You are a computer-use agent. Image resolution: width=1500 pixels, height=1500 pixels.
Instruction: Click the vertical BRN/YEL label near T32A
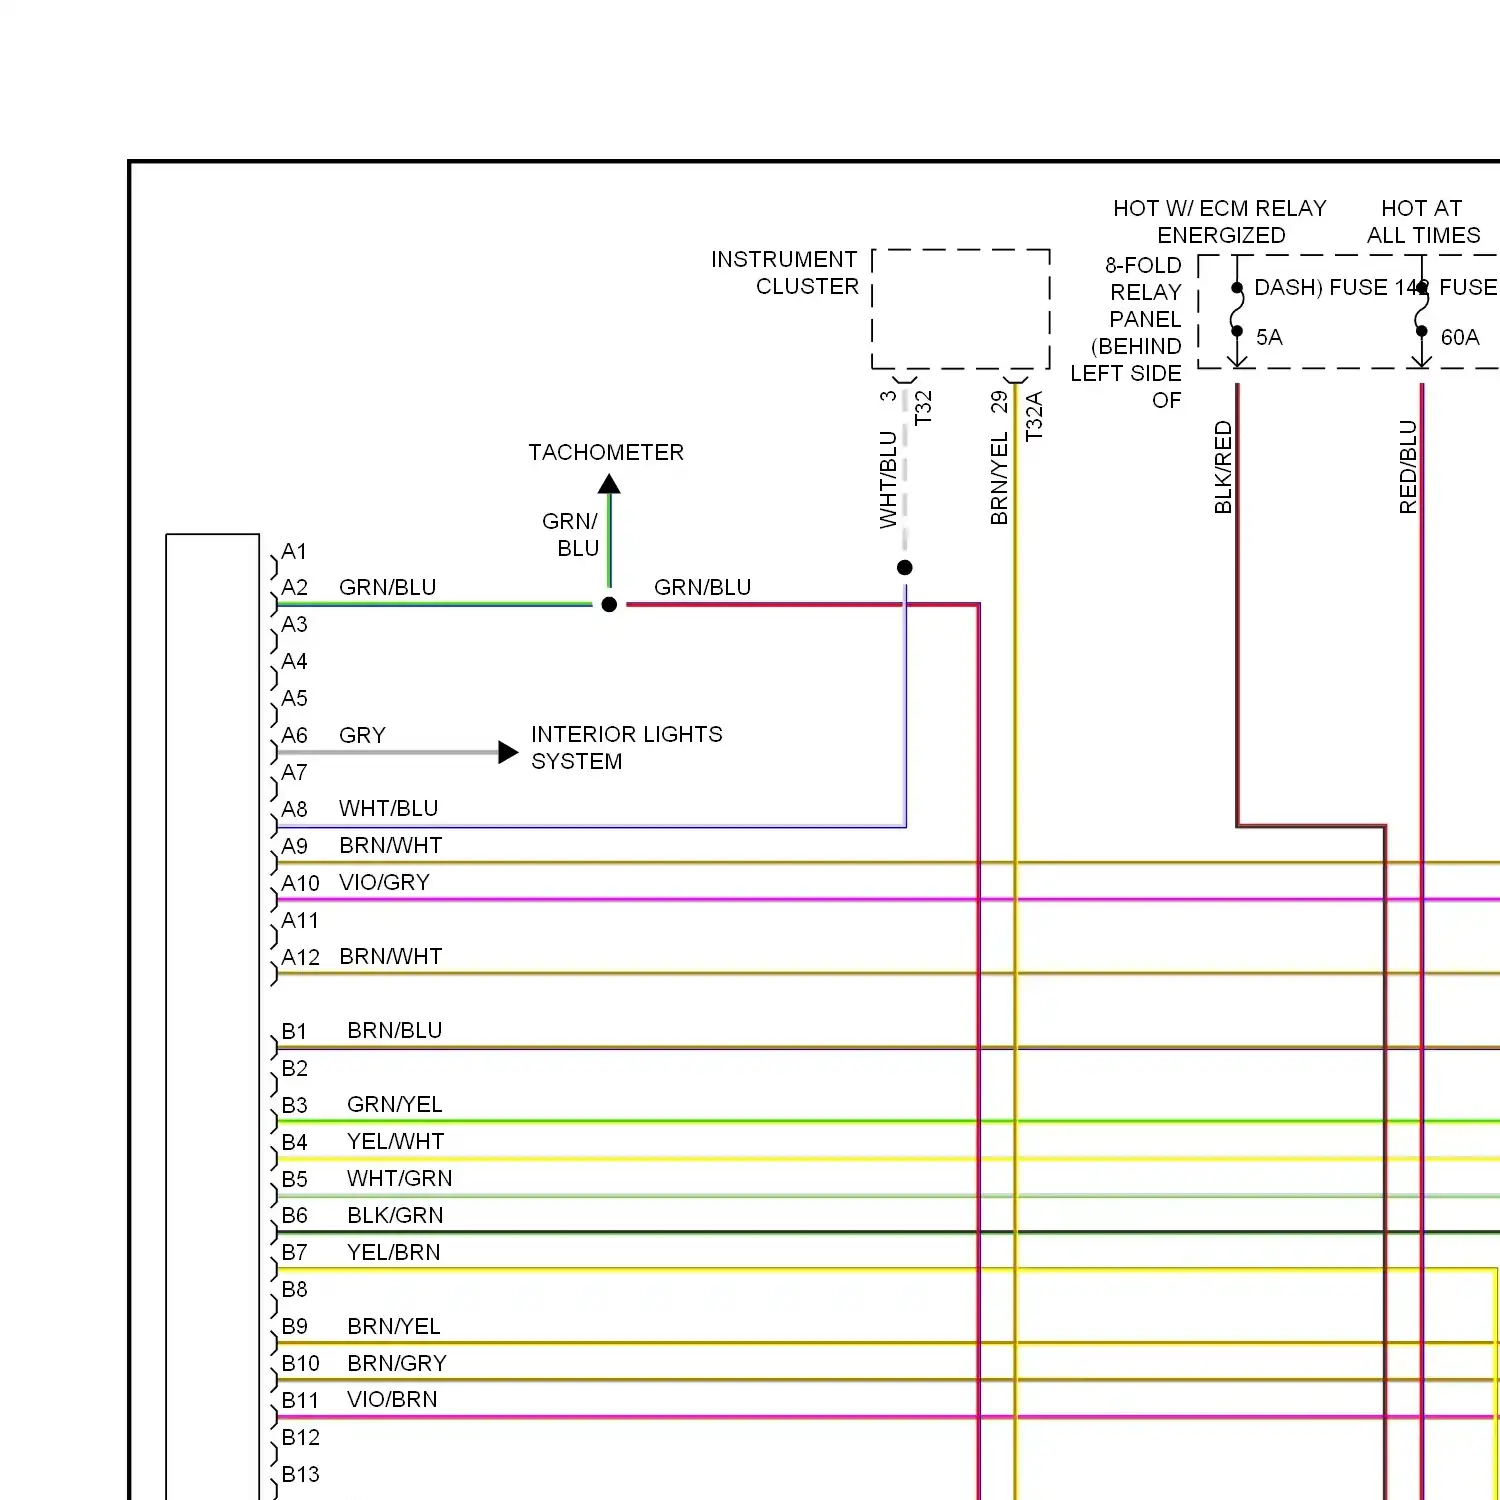coord(999,479)
